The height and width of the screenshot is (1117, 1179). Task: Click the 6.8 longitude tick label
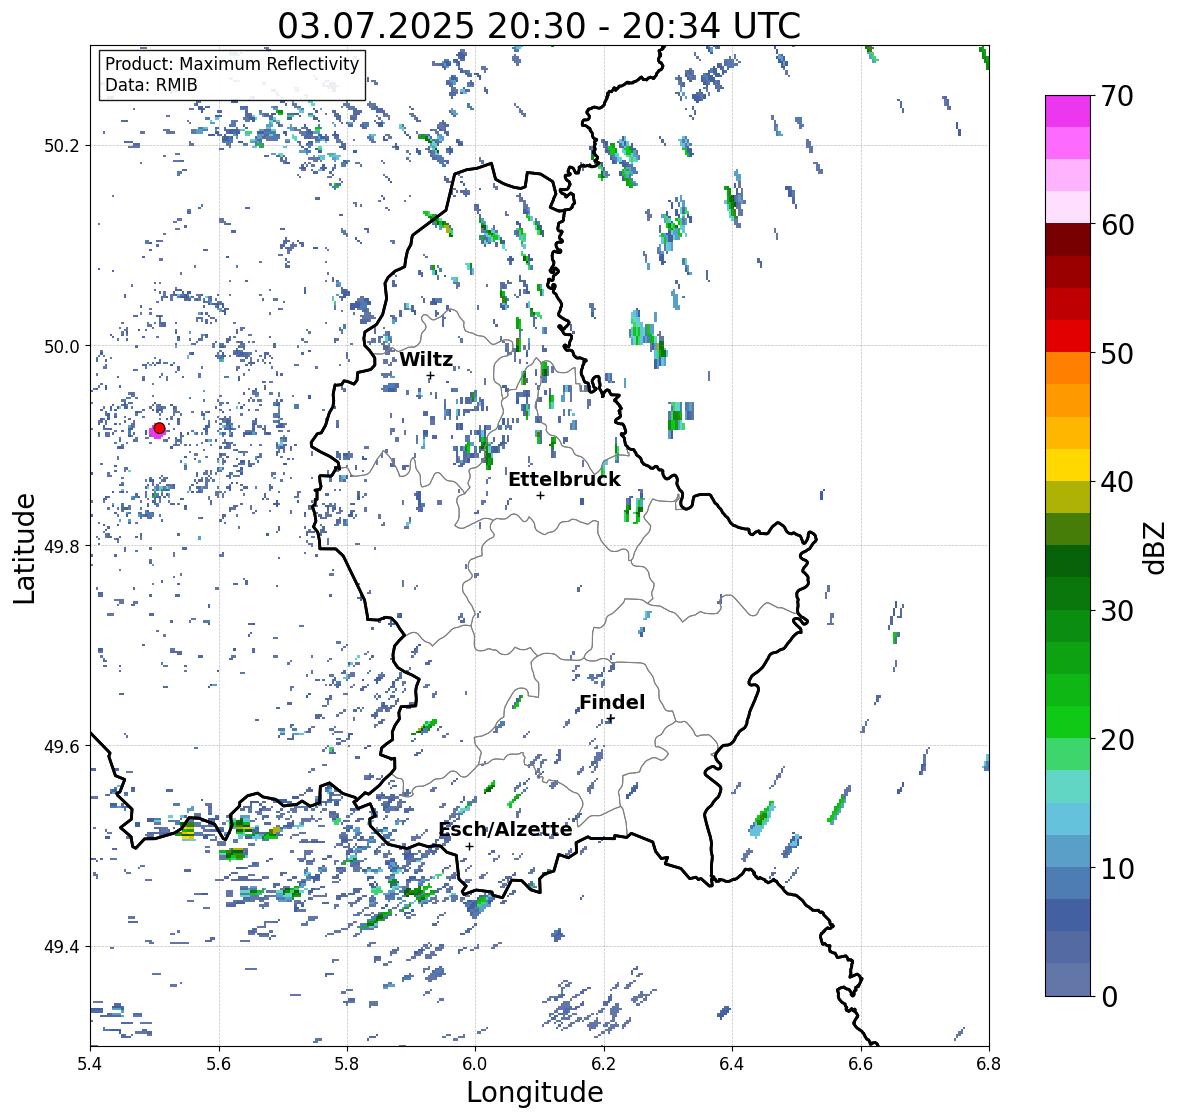(989, 1063)
